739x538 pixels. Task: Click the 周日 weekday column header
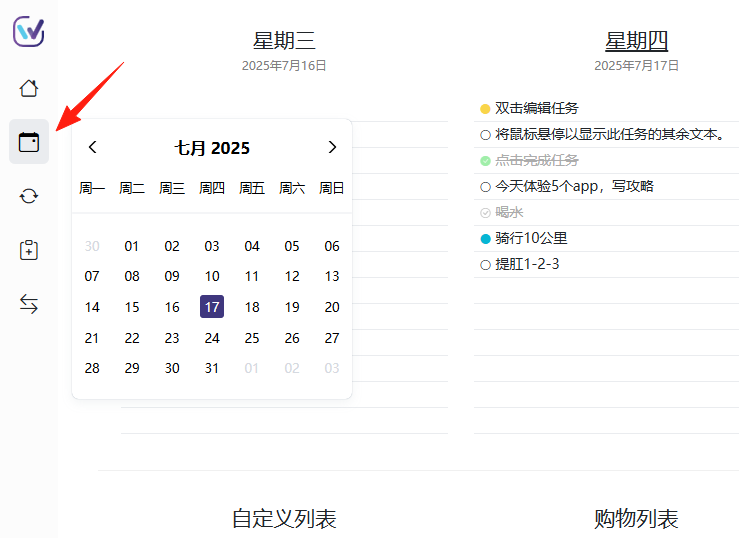click(332, 188)
